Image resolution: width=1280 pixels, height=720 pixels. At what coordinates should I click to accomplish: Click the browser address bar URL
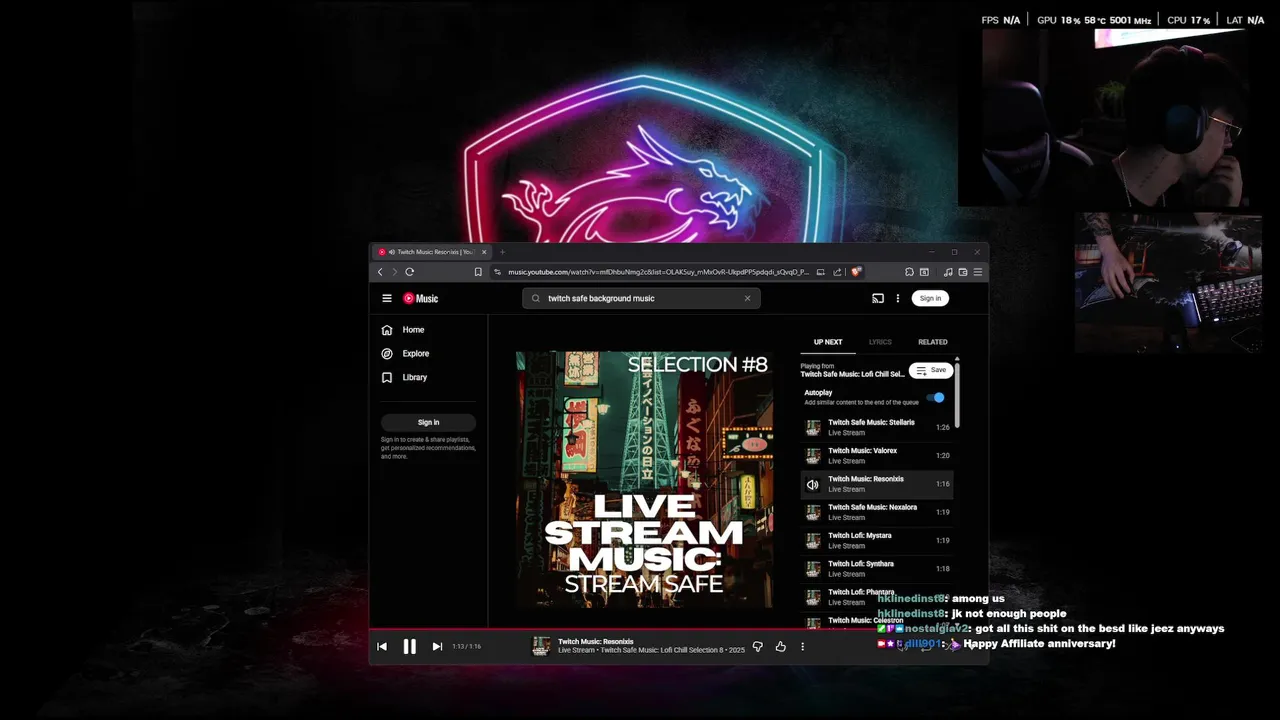658,272
